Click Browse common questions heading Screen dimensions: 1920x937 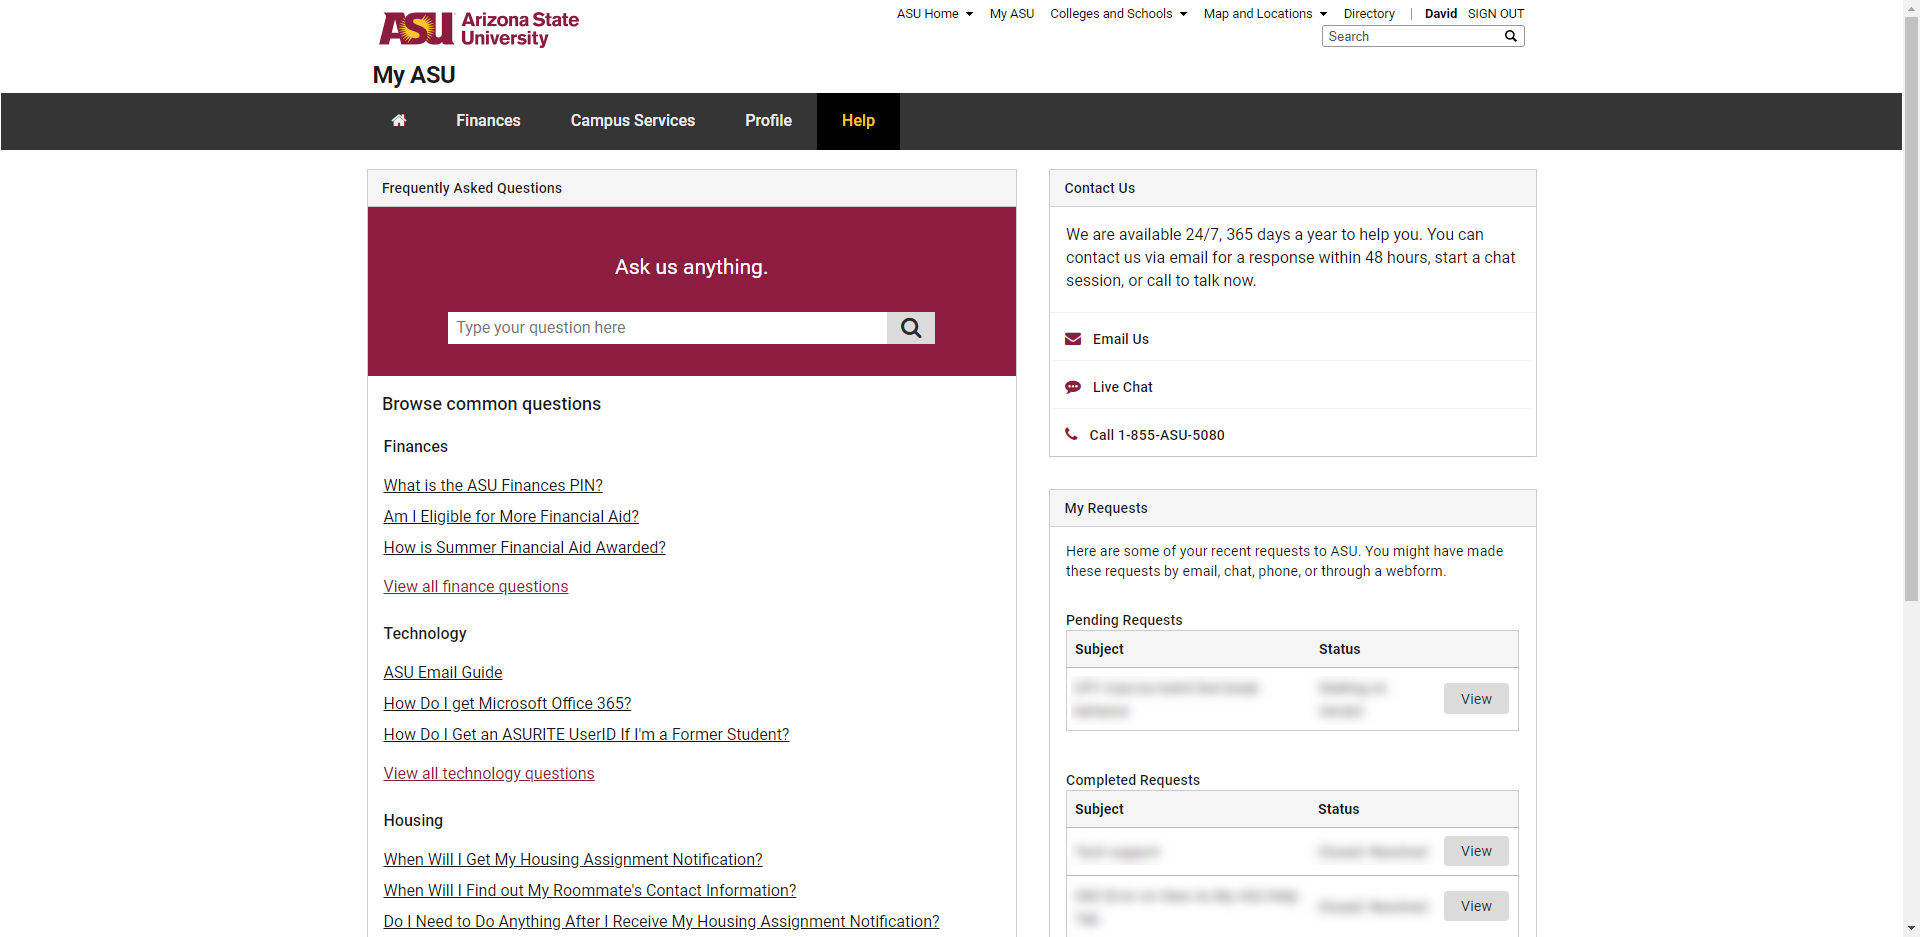pyautogui.click(x=491, y=404)
